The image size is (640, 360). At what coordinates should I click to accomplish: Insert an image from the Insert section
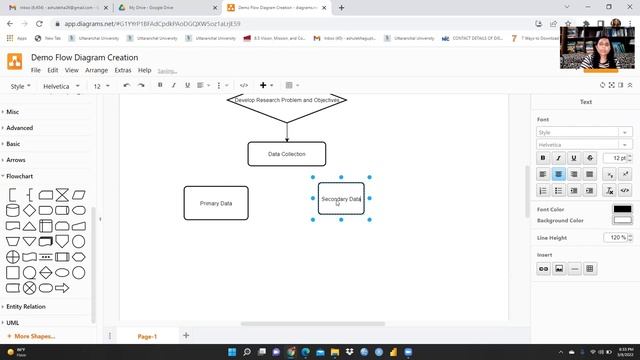[559, 269]
